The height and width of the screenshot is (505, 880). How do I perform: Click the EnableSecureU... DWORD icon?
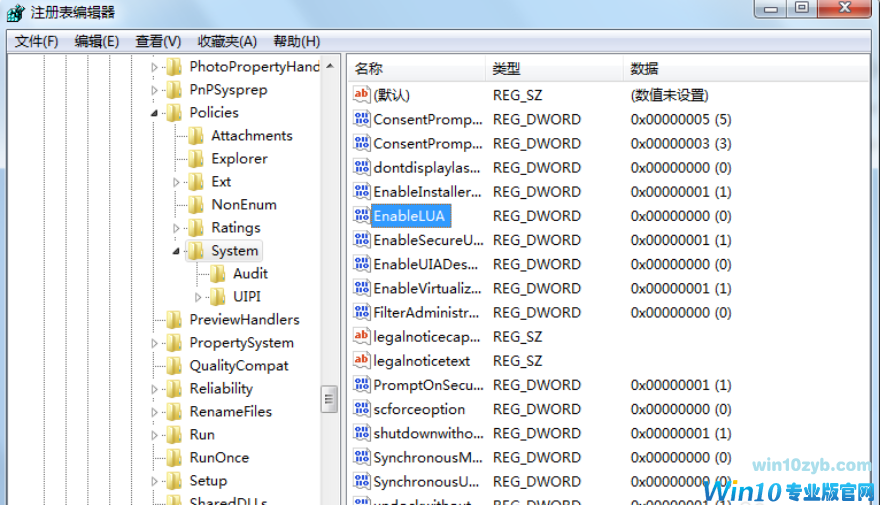361,239
